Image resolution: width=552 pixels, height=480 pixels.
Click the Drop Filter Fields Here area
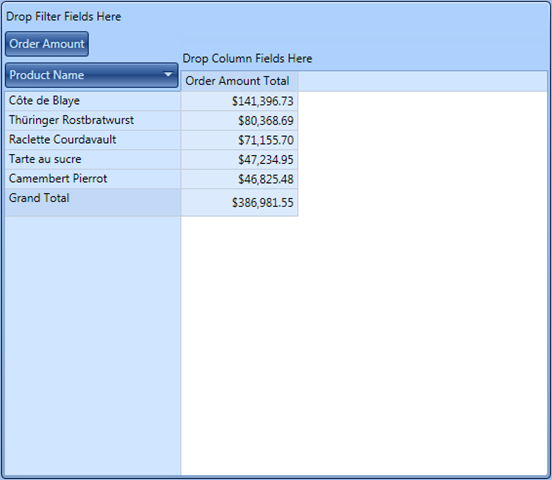[63, 17]
